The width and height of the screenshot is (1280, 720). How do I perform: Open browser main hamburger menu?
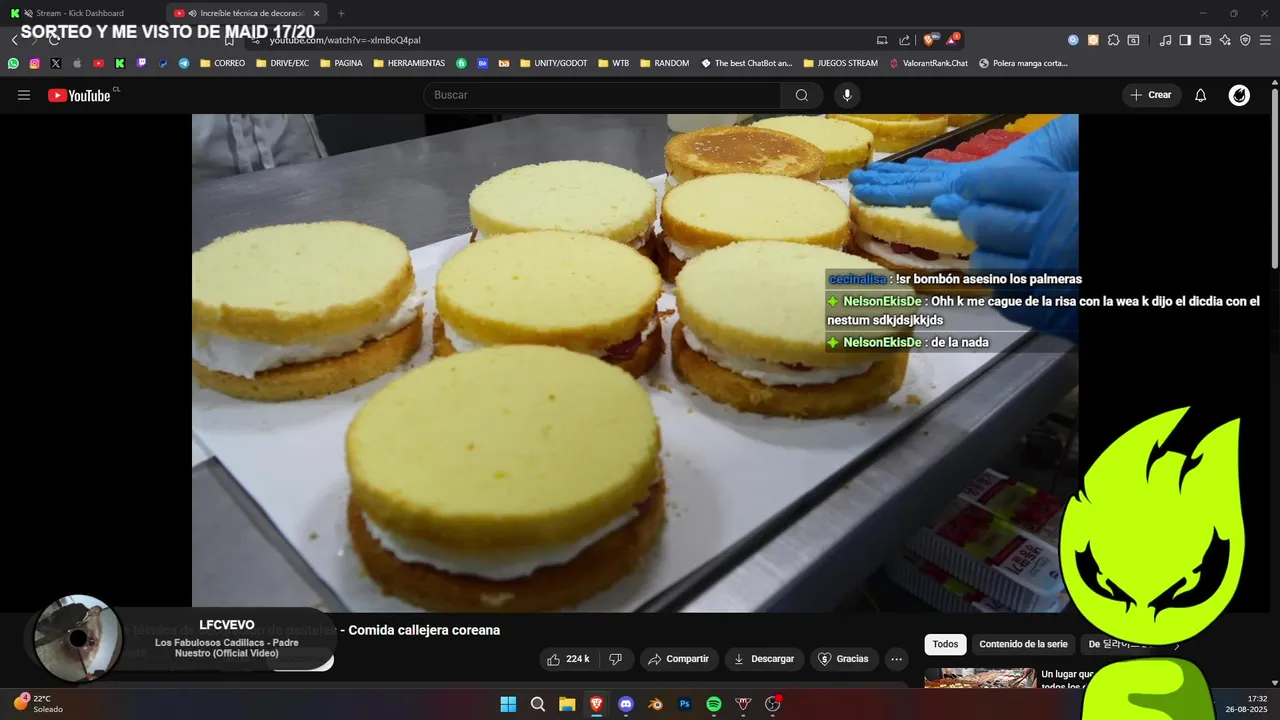tap(1265, 40)
